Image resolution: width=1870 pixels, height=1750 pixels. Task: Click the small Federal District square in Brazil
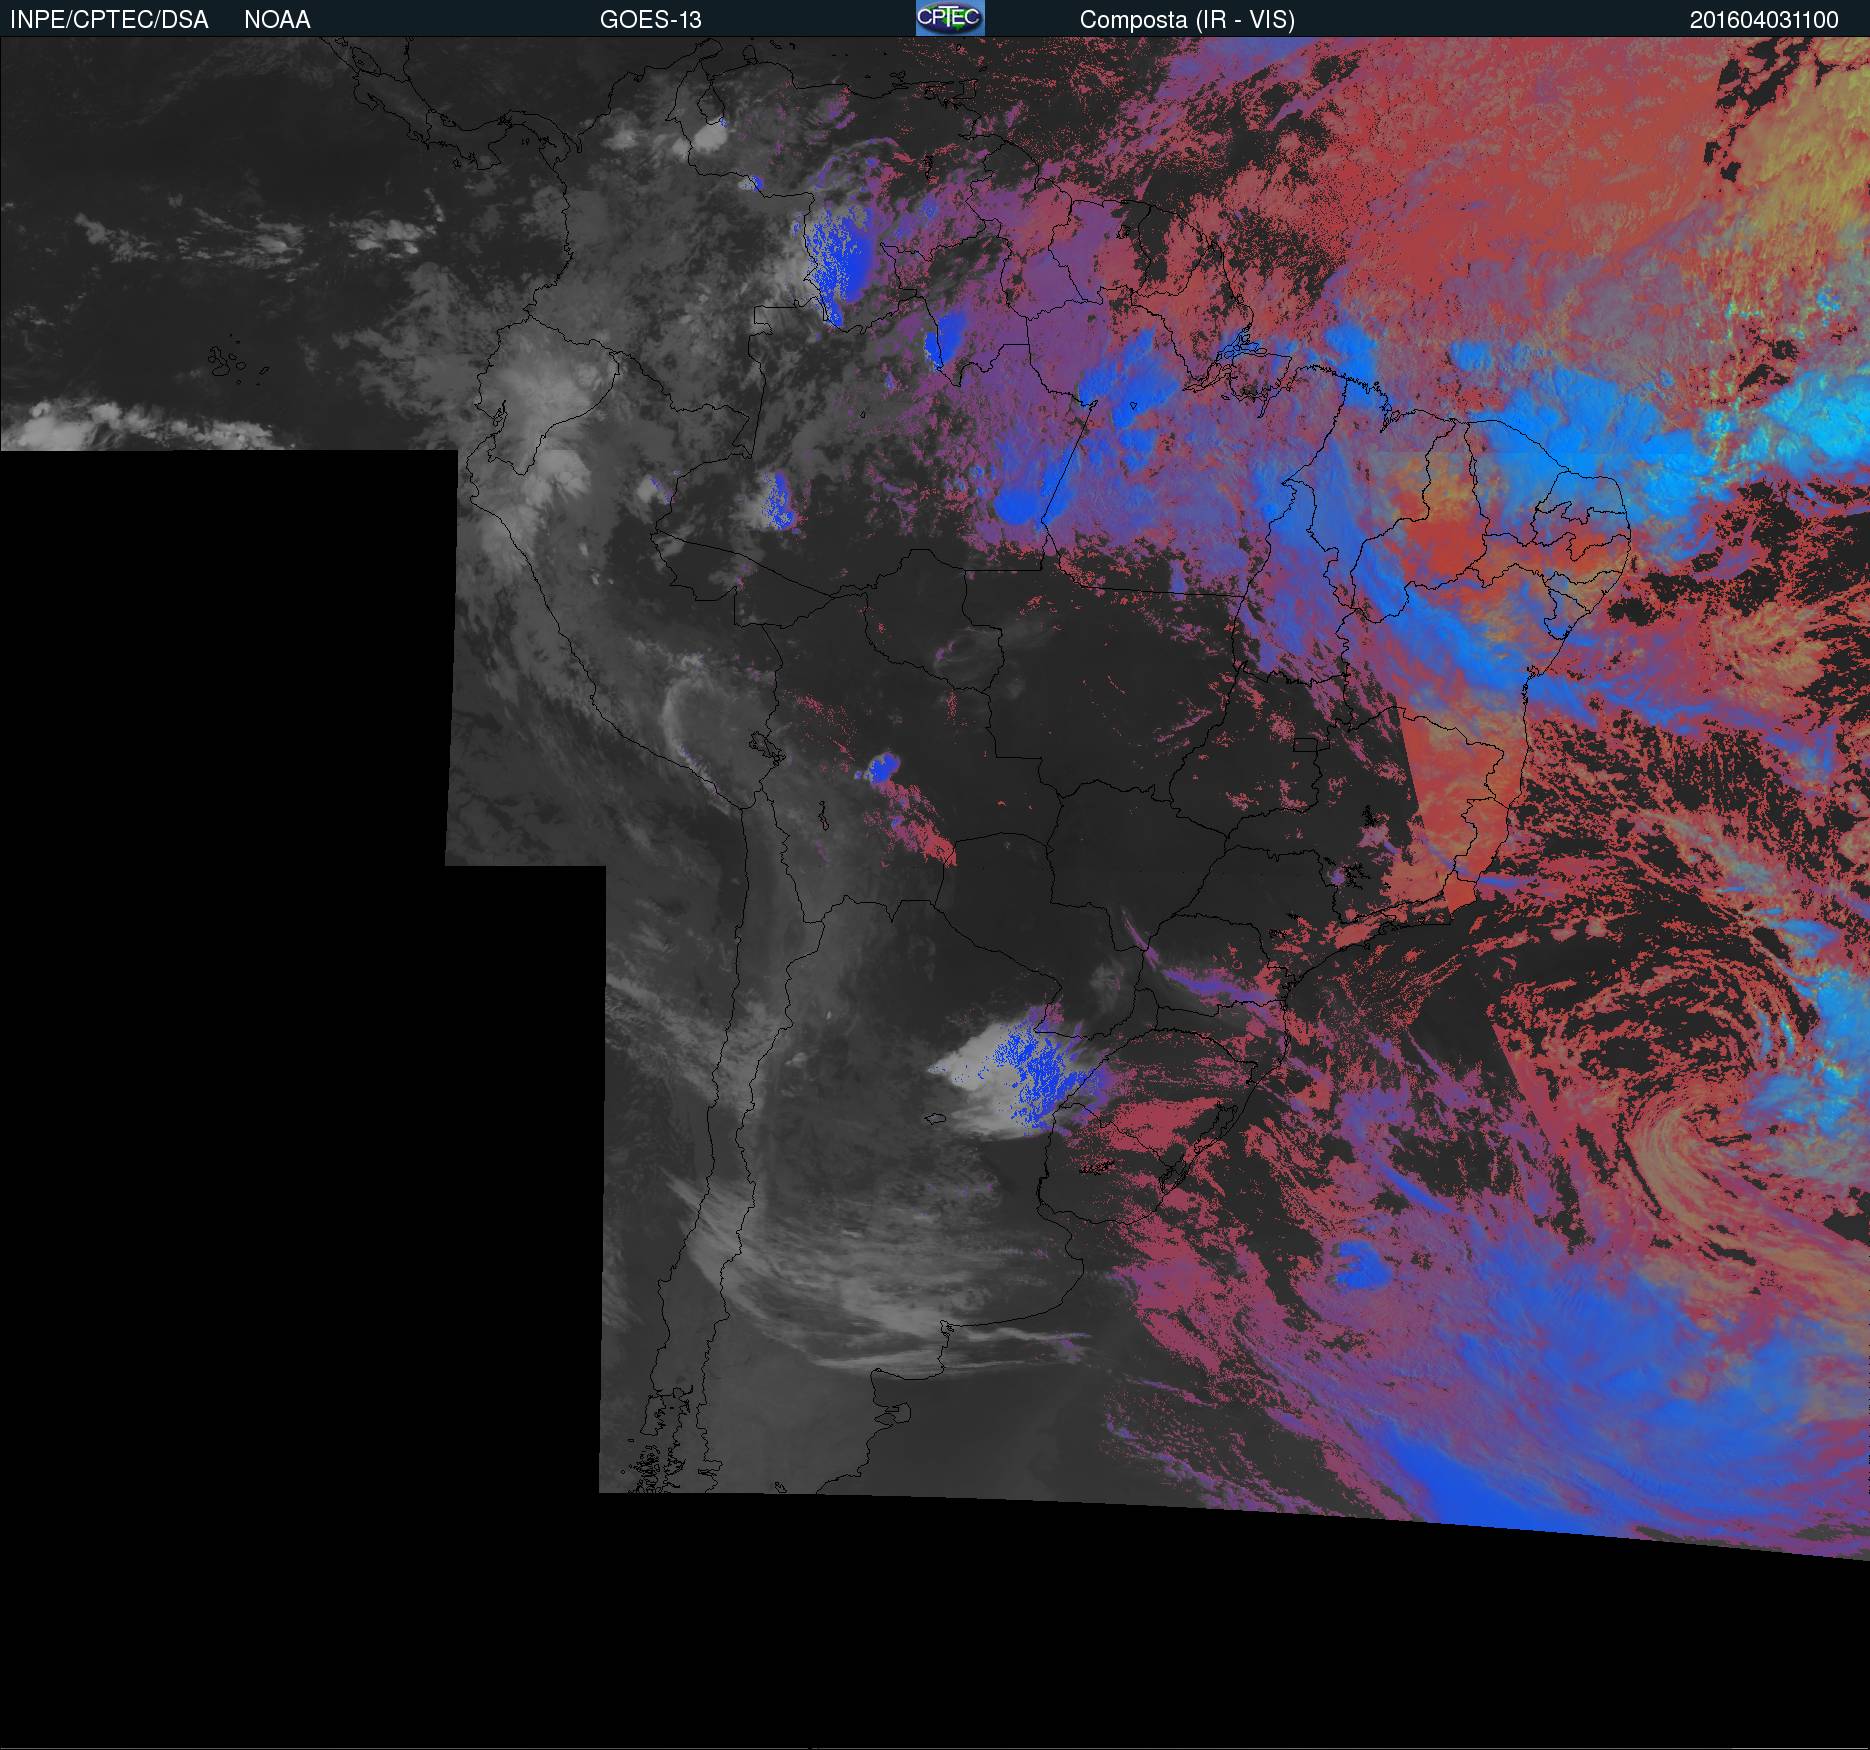coord(1306,744)
